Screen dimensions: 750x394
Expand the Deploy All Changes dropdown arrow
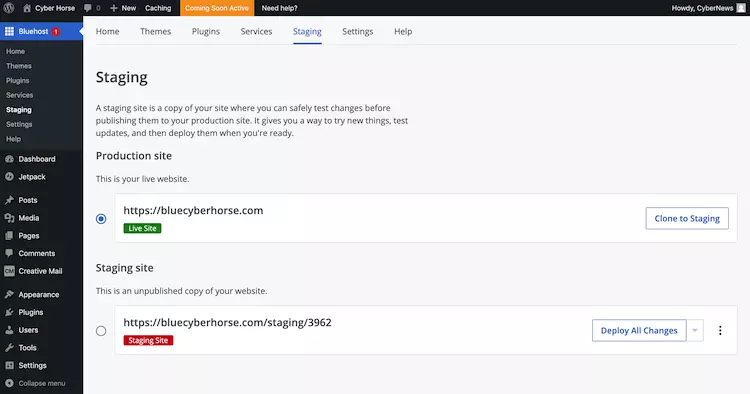tap(695, 330)
